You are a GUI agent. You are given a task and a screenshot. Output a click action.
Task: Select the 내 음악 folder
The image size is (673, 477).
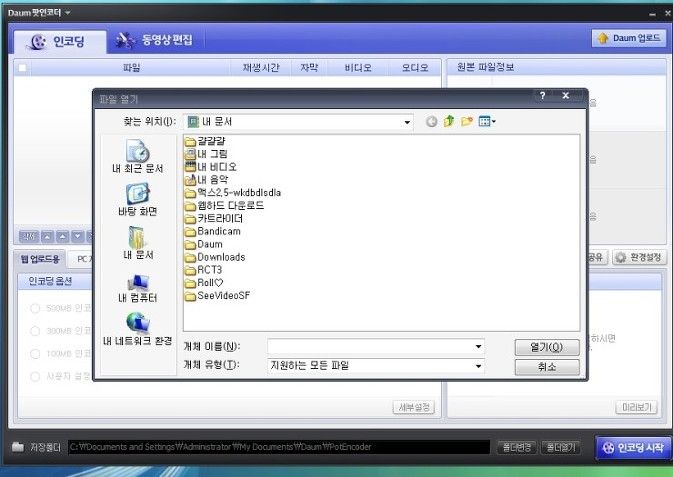click(206, 180)
